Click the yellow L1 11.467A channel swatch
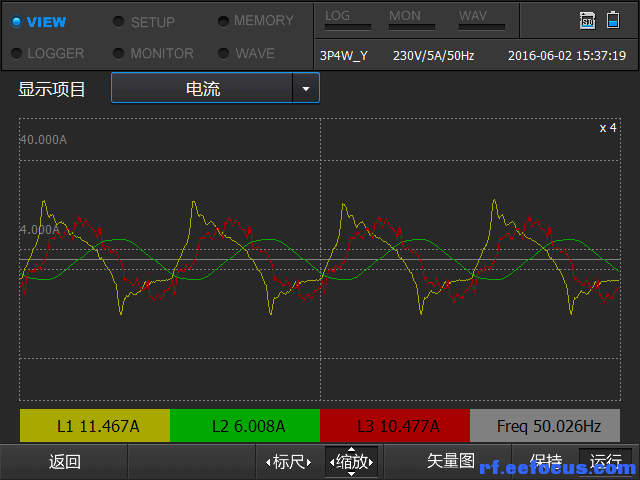 pos(95,426)
